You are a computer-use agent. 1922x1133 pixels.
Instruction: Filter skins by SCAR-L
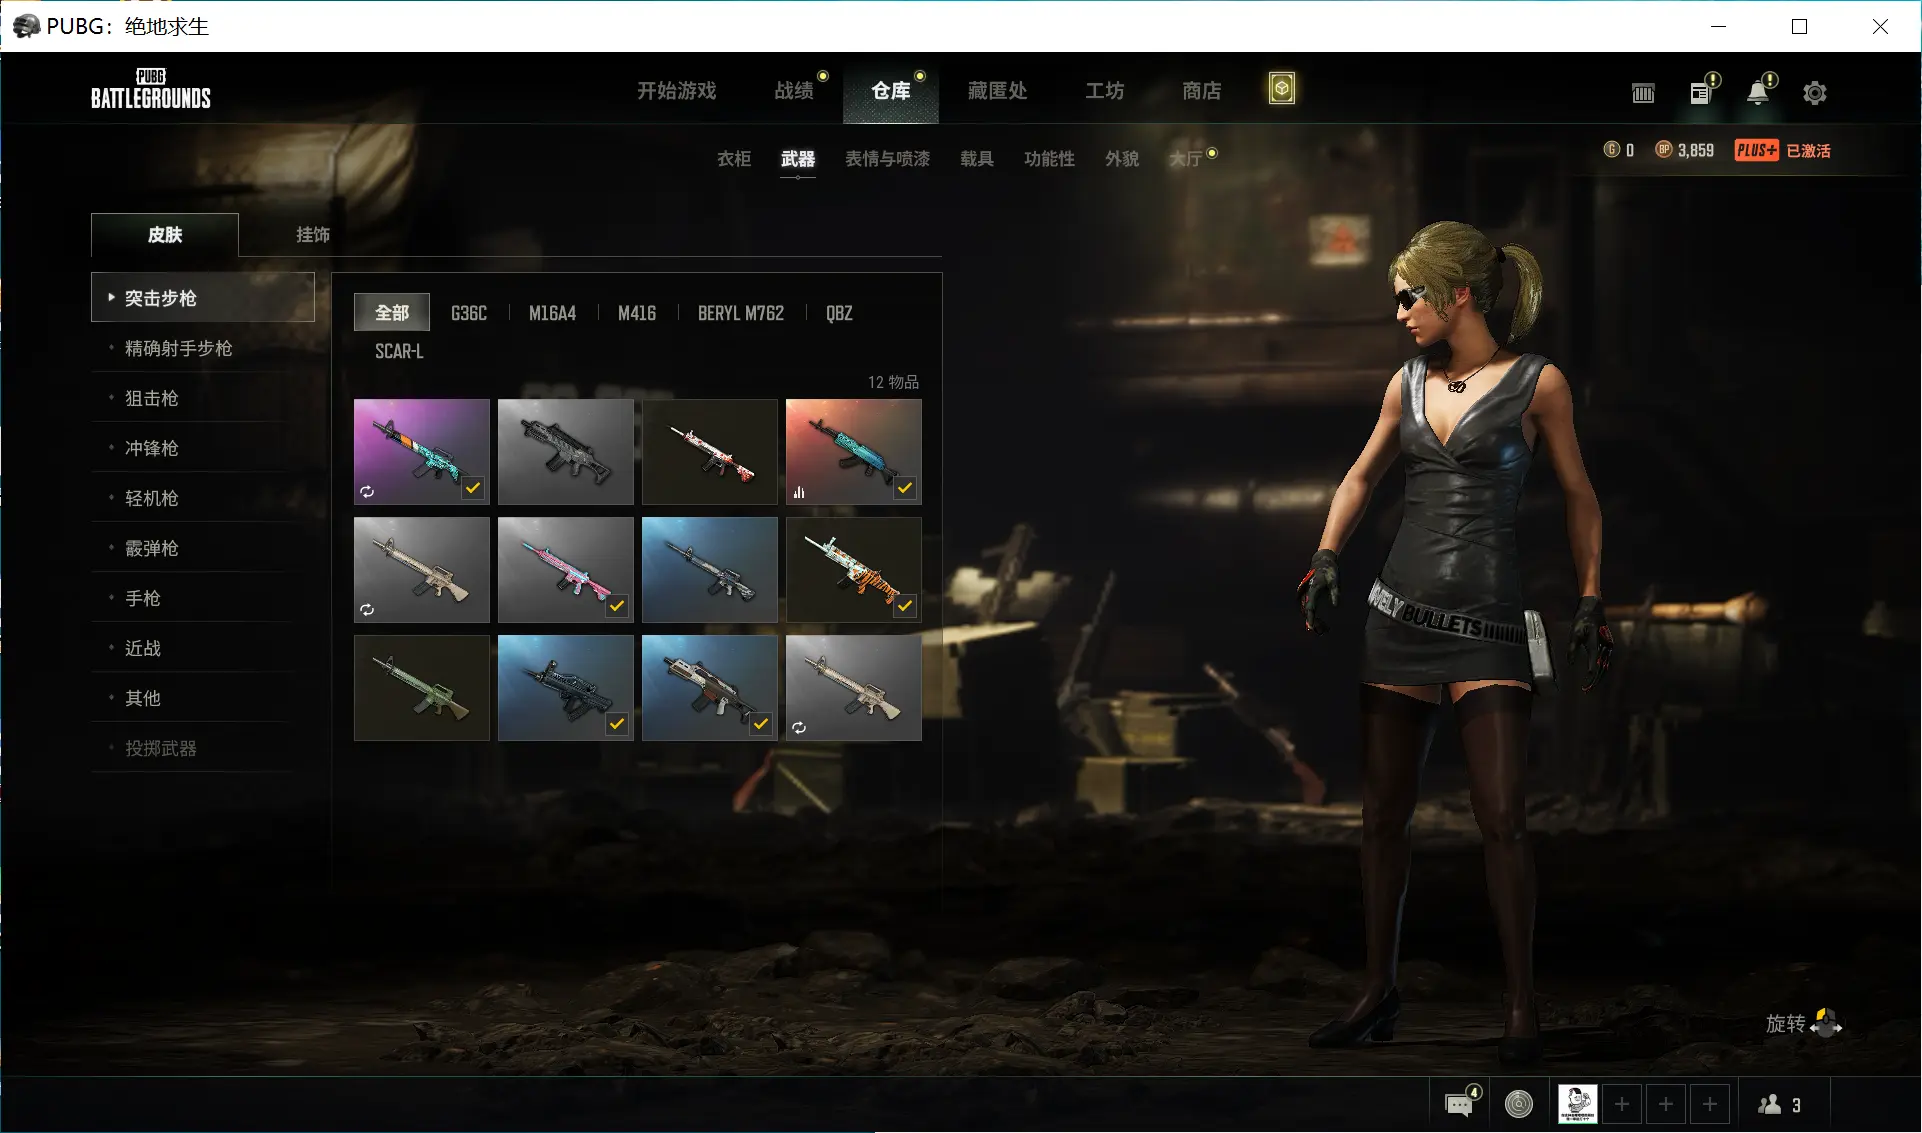pos(399,351)
